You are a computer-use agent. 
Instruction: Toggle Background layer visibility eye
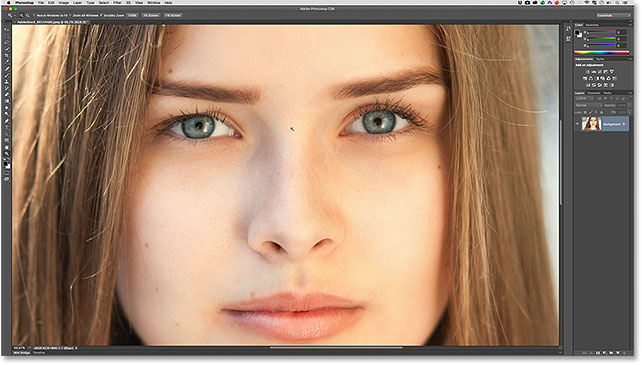click(x=577, y=124)
